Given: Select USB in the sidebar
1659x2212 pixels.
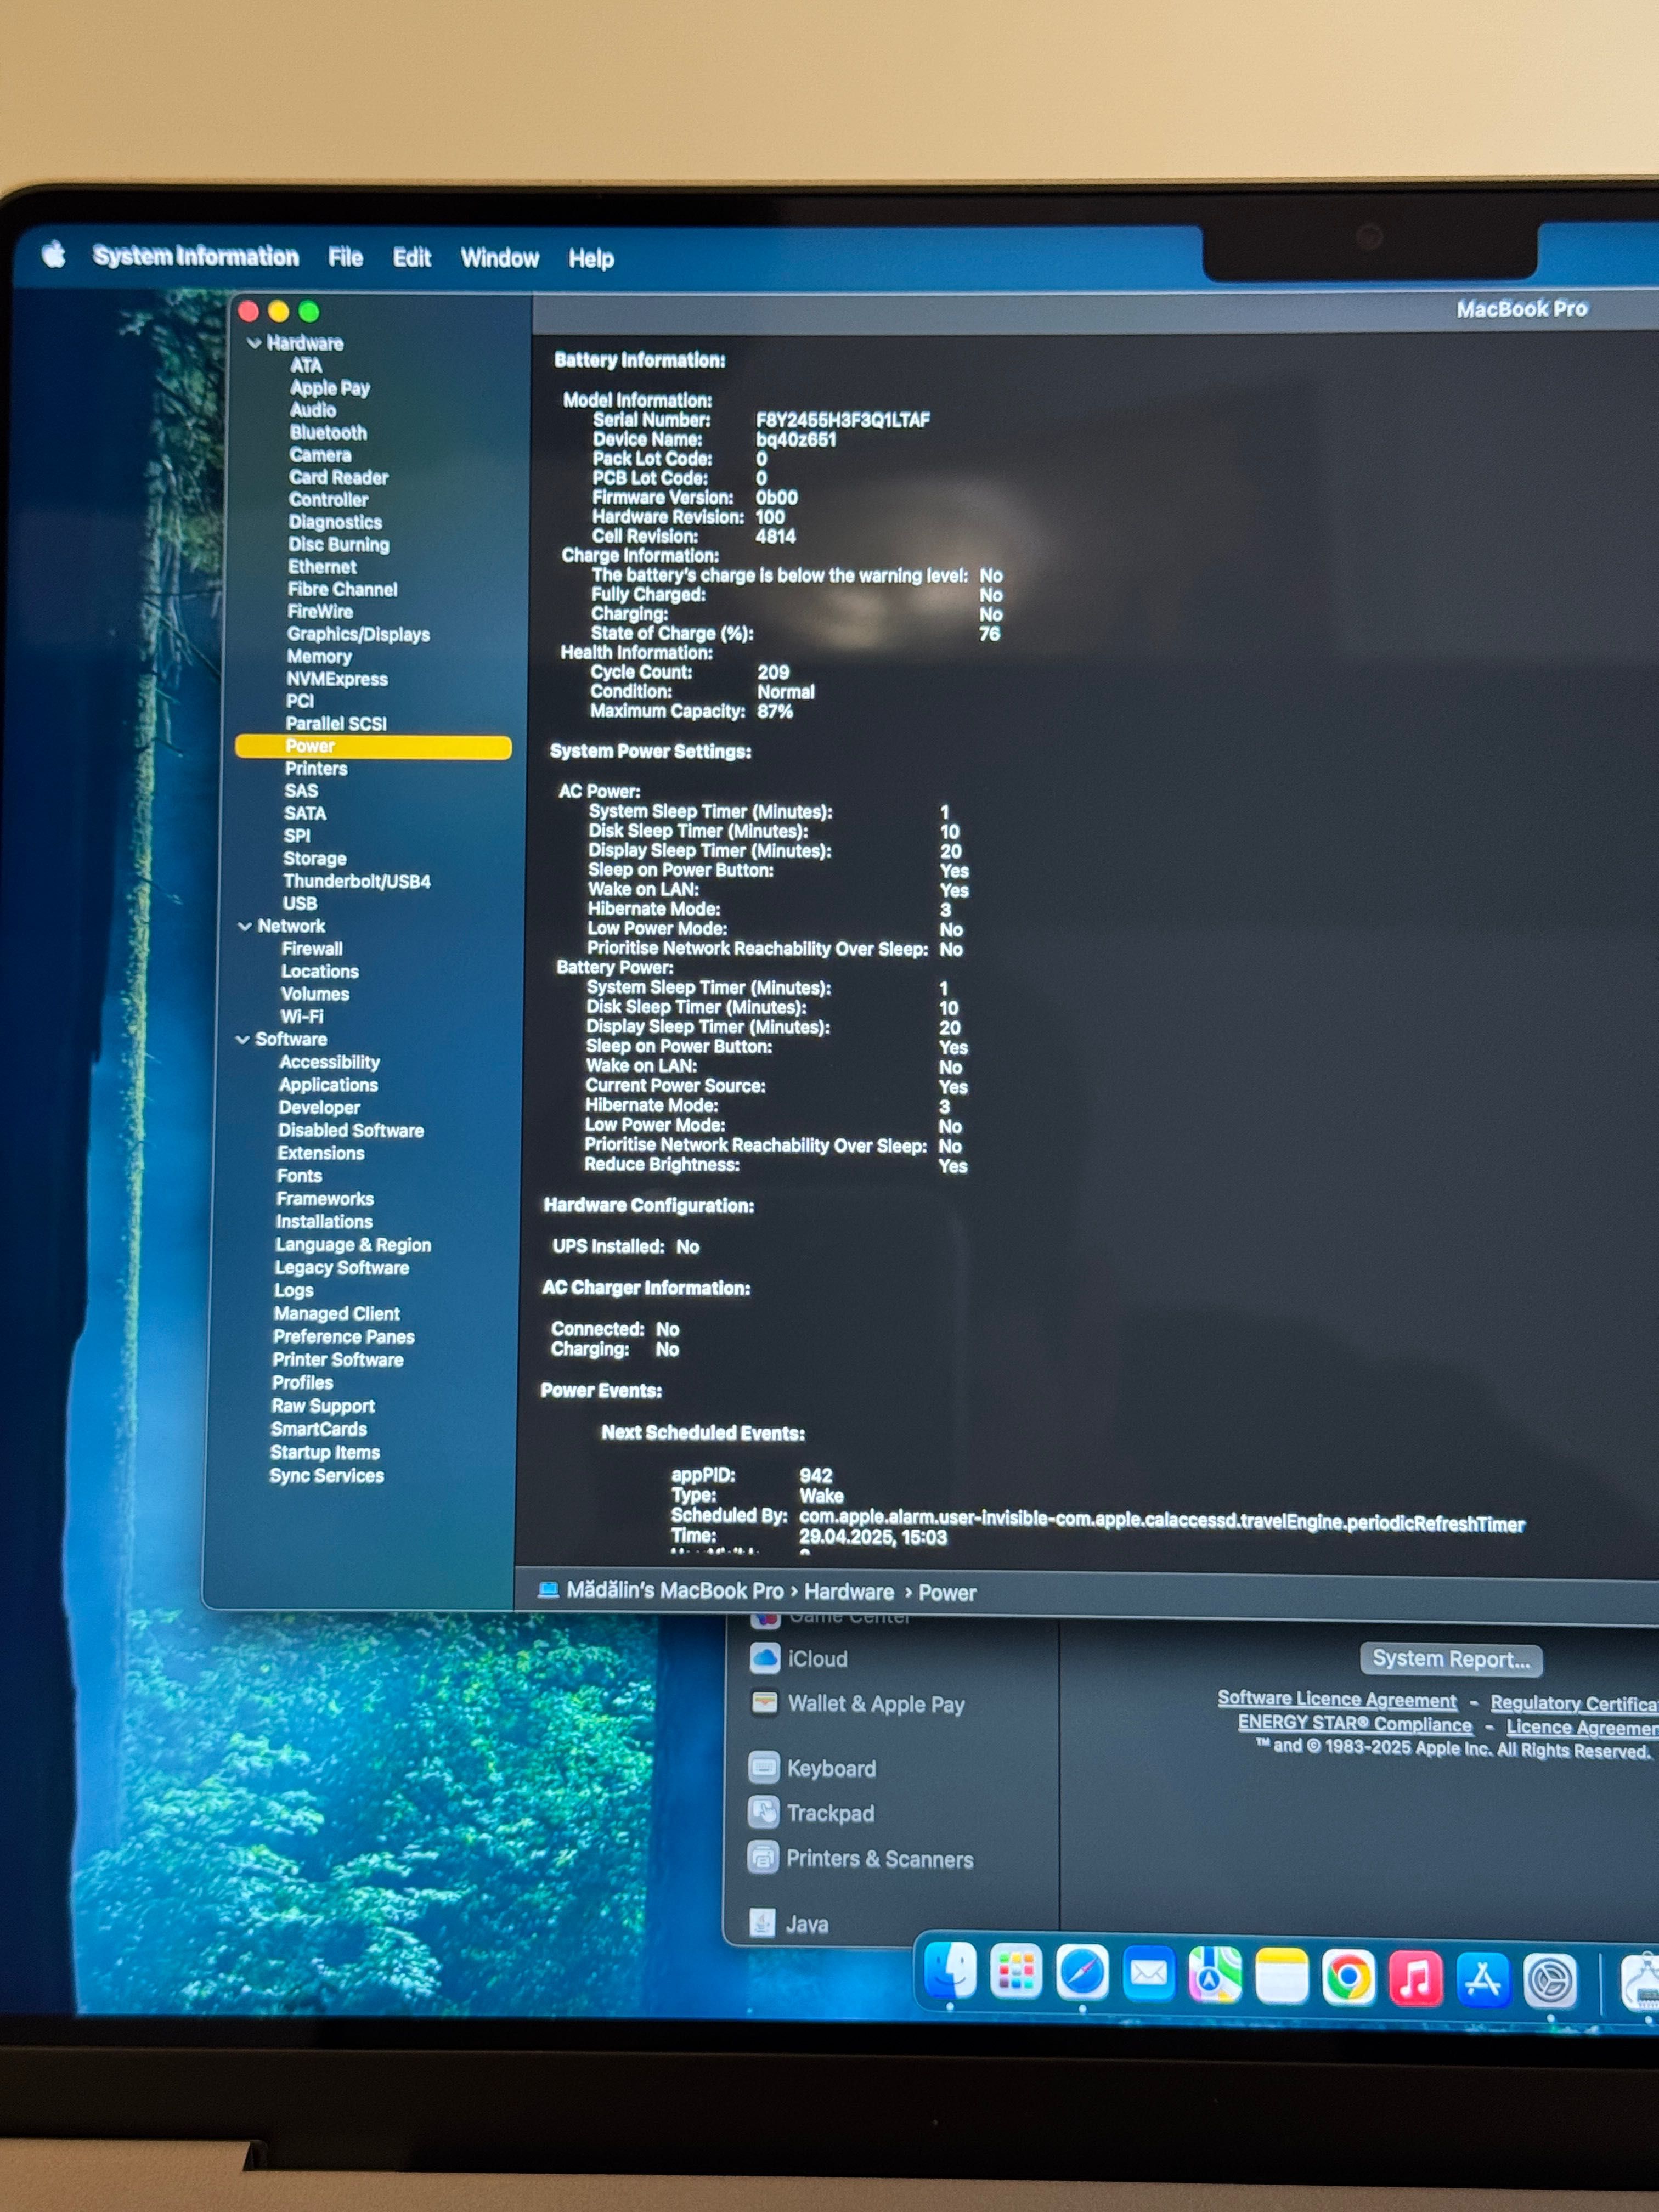Looking at the screenshot, I should tap(300, 903).
